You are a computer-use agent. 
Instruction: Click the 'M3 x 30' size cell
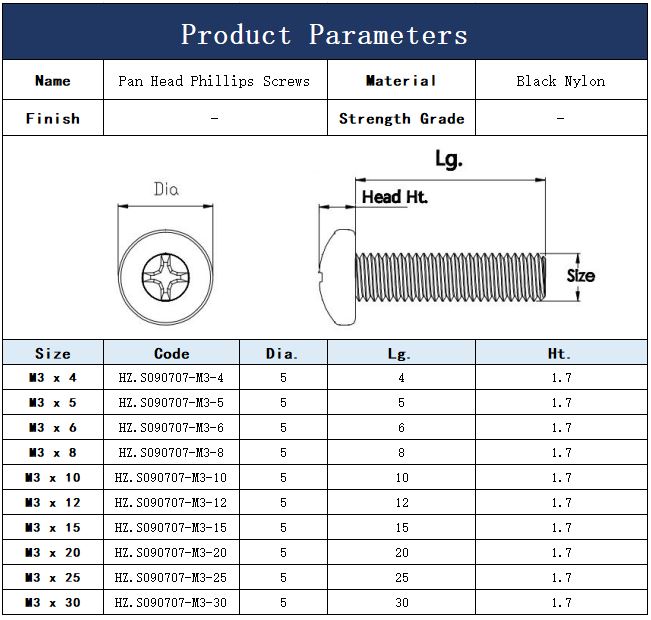(53, 603)
